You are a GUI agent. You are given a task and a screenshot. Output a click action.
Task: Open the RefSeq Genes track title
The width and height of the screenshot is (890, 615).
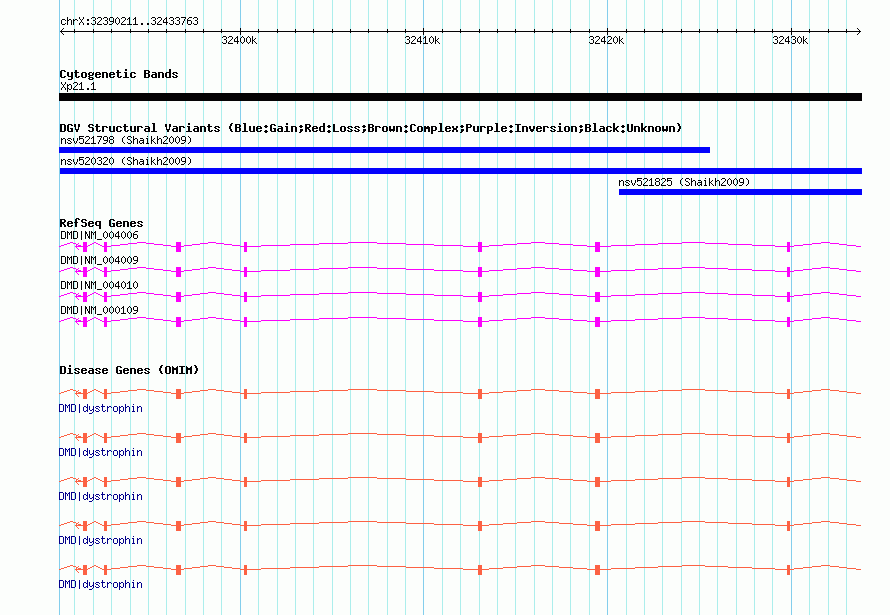point(101,223)
